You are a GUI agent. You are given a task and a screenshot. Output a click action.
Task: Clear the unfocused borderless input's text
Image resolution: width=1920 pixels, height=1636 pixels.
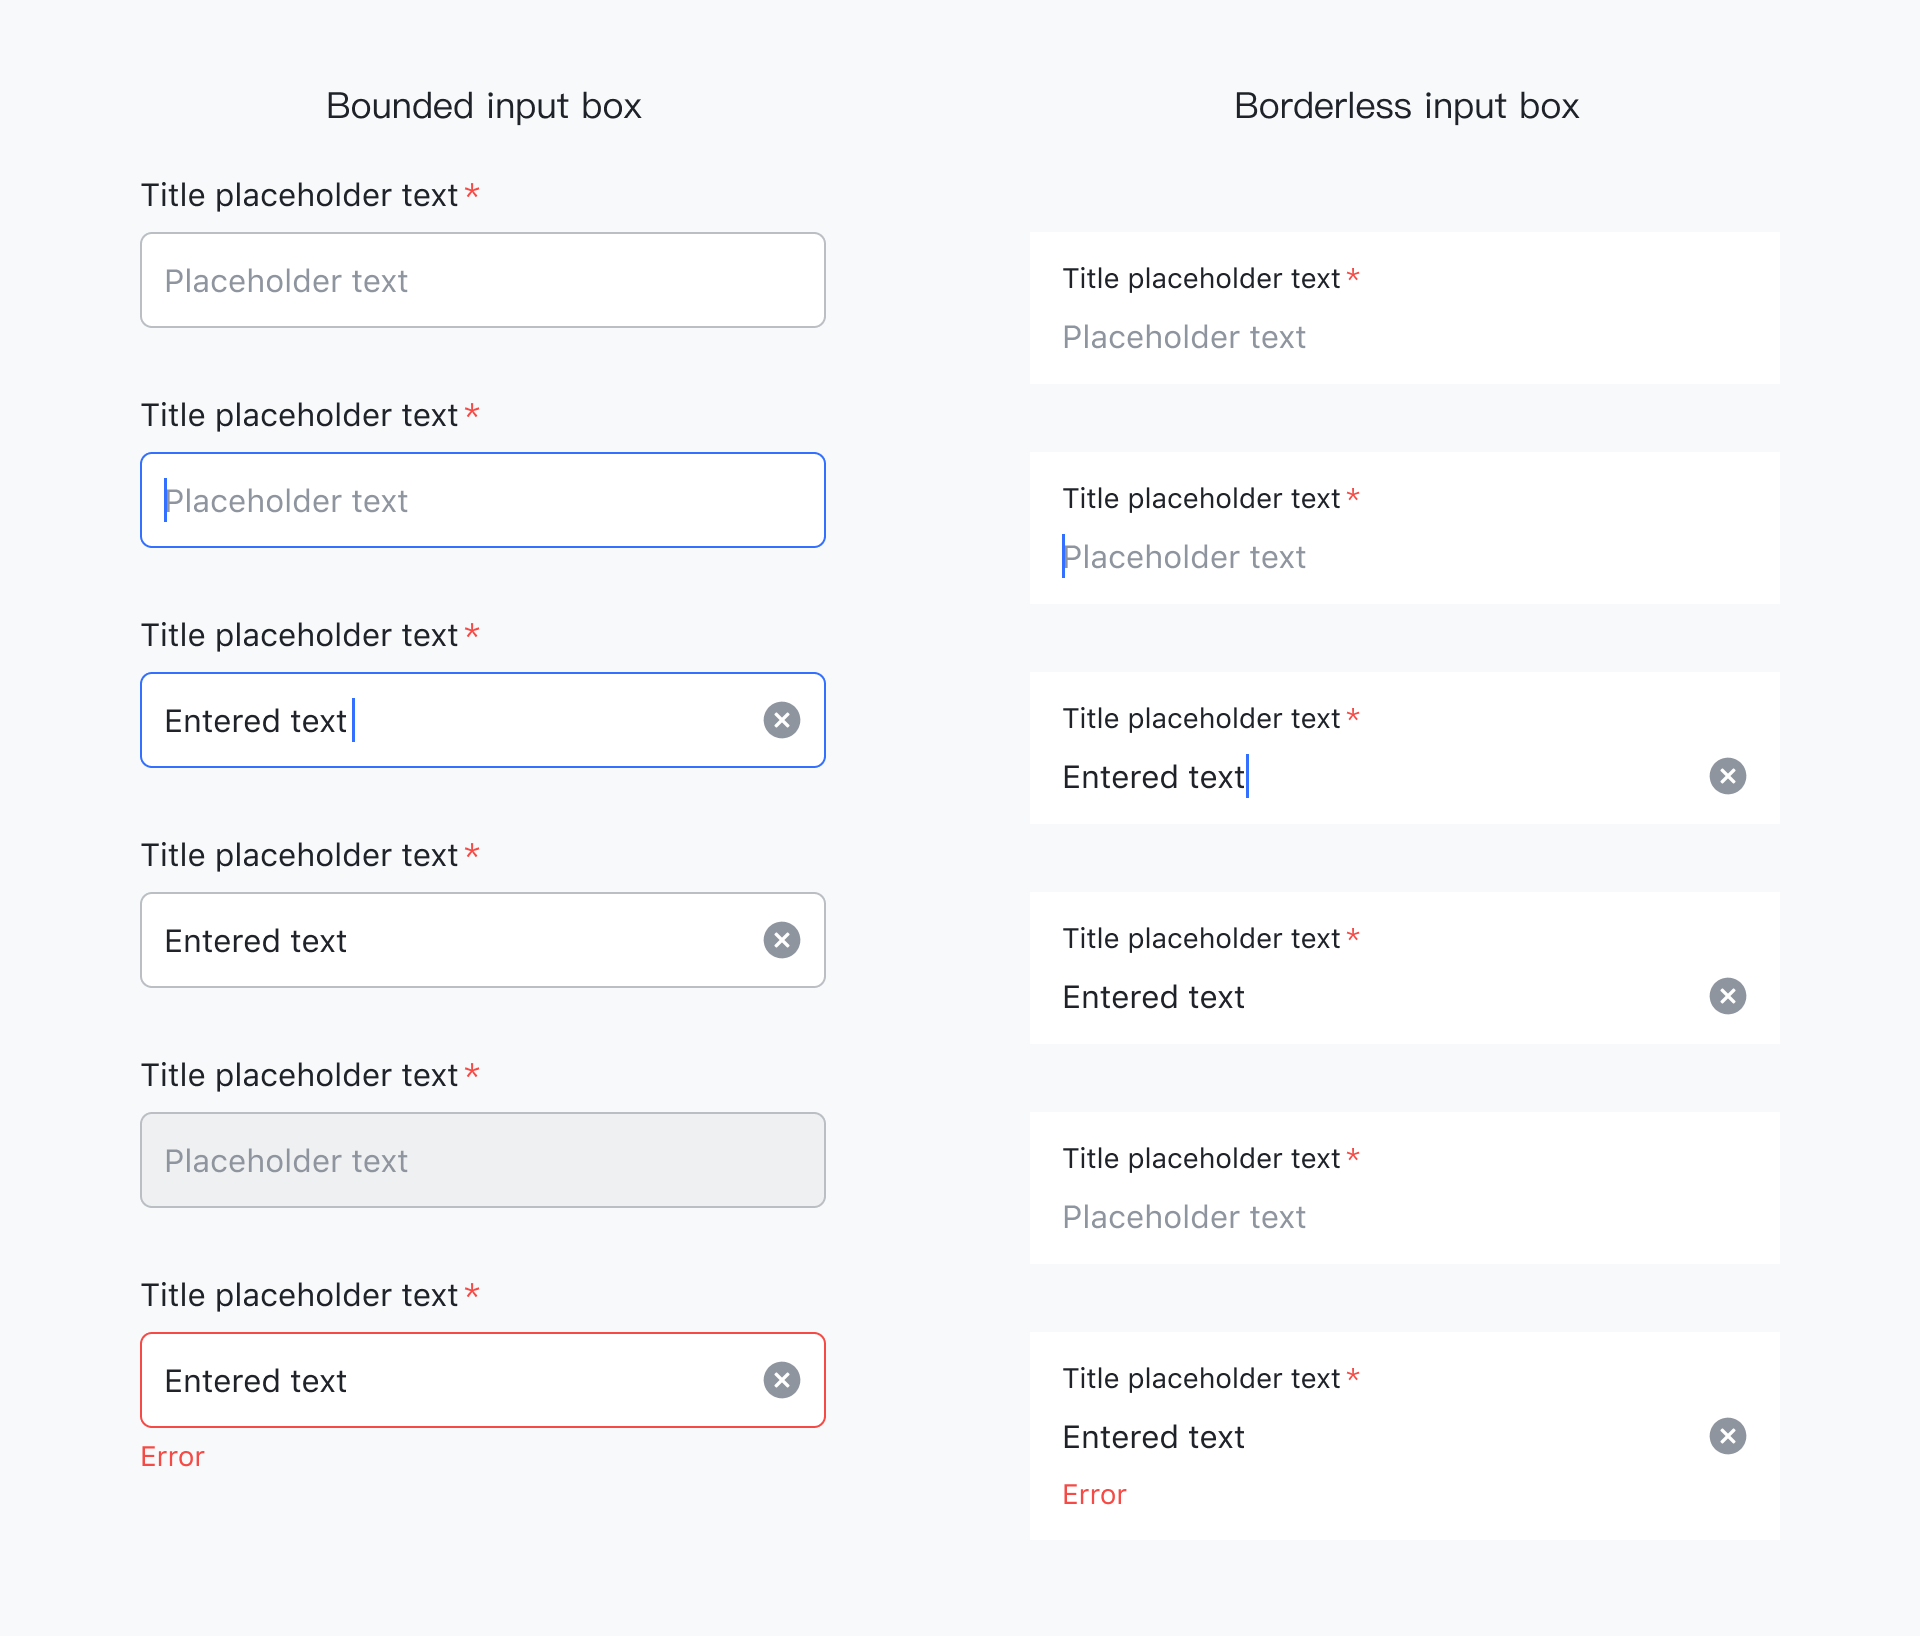(x=1728, y=996)
